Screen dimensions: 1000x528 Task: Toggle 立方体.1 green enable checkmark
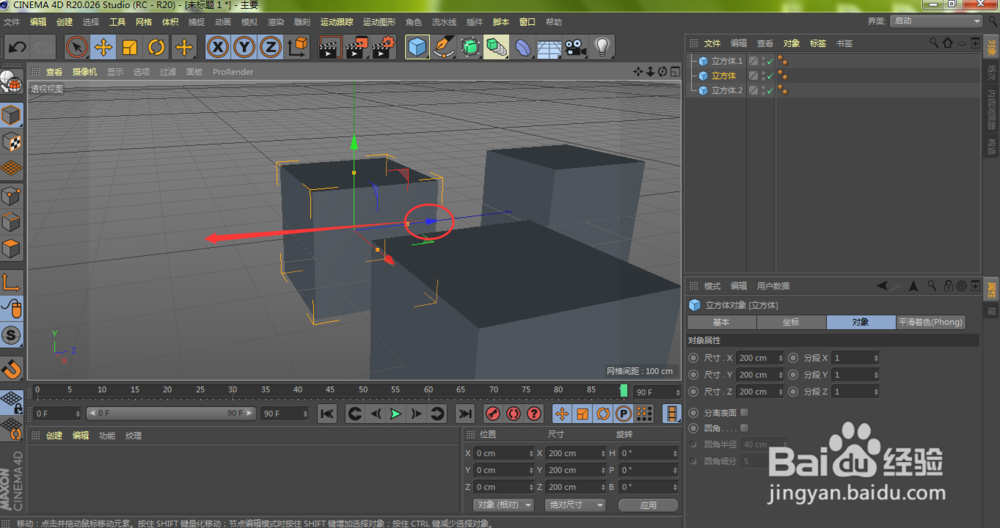pyautogui.click(x=770, y=61)
